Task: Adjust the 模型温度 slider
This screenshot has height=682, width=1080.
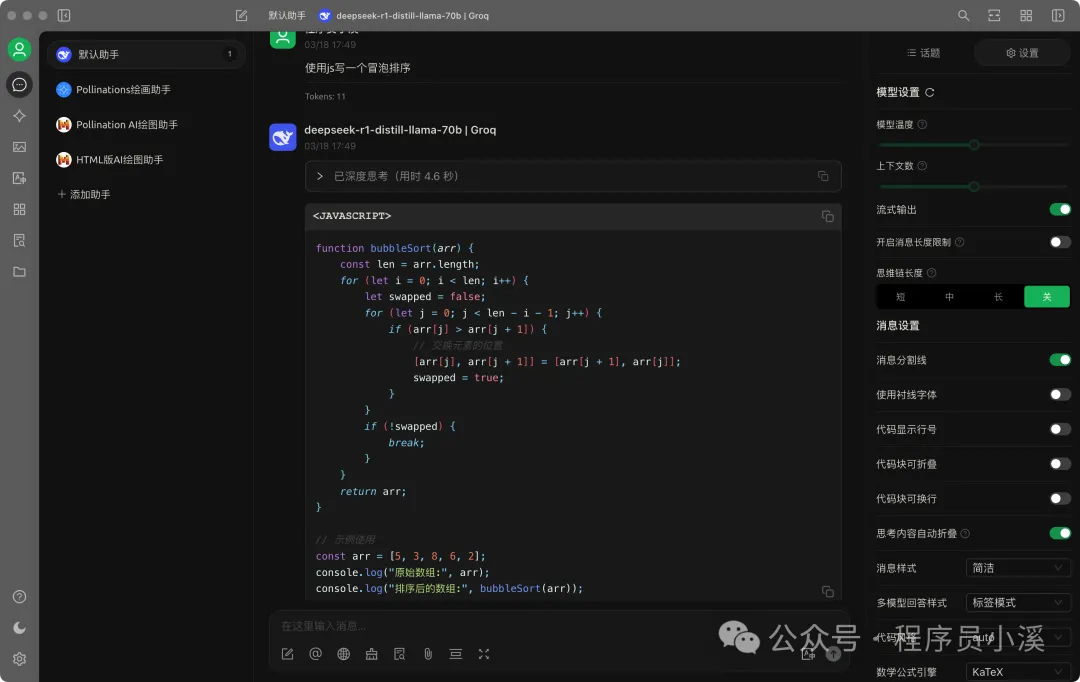Action: point(974,145)
